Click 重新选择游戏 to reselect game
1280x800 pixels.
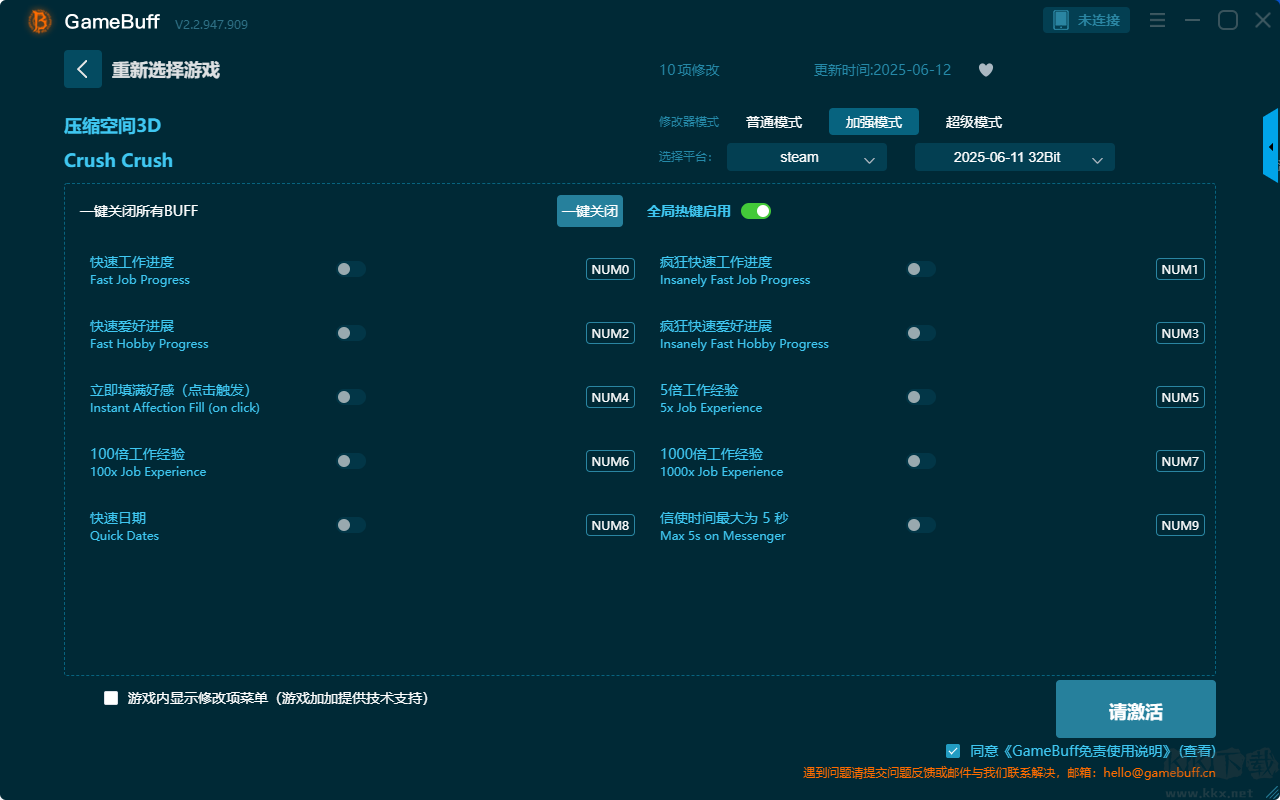pos(166,70)
